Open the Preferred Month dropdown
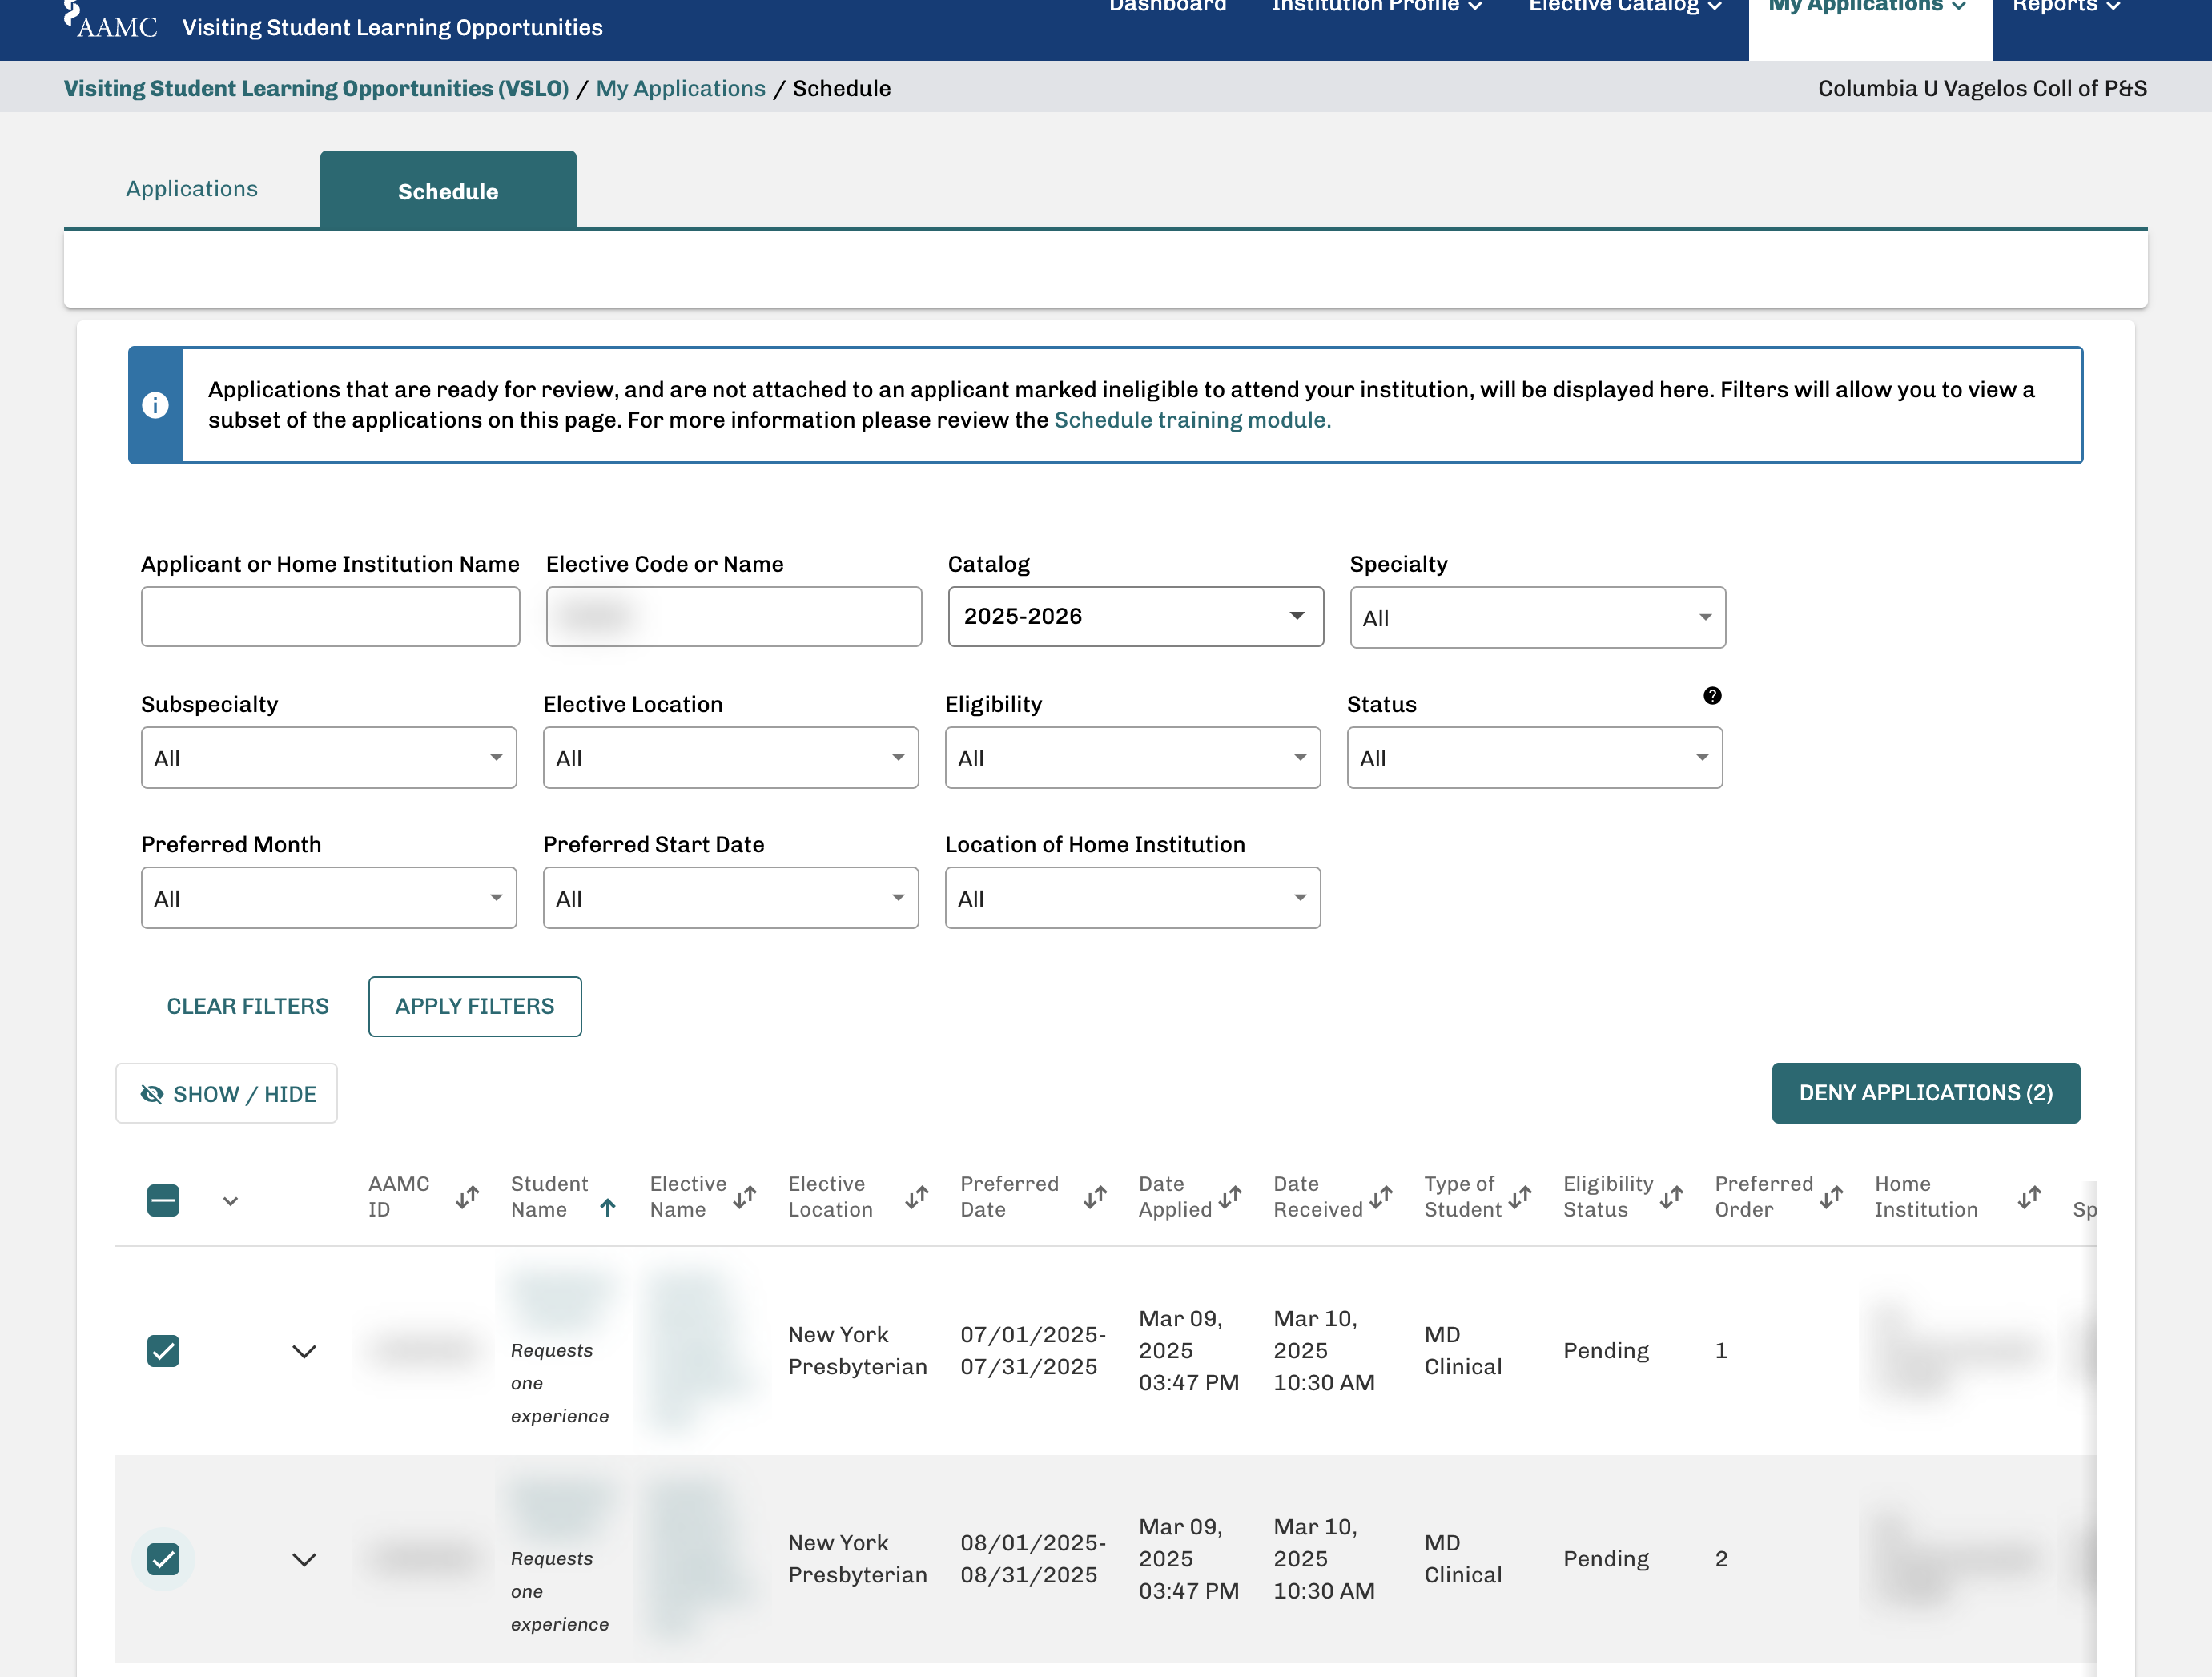 click(x=328, y=897)
